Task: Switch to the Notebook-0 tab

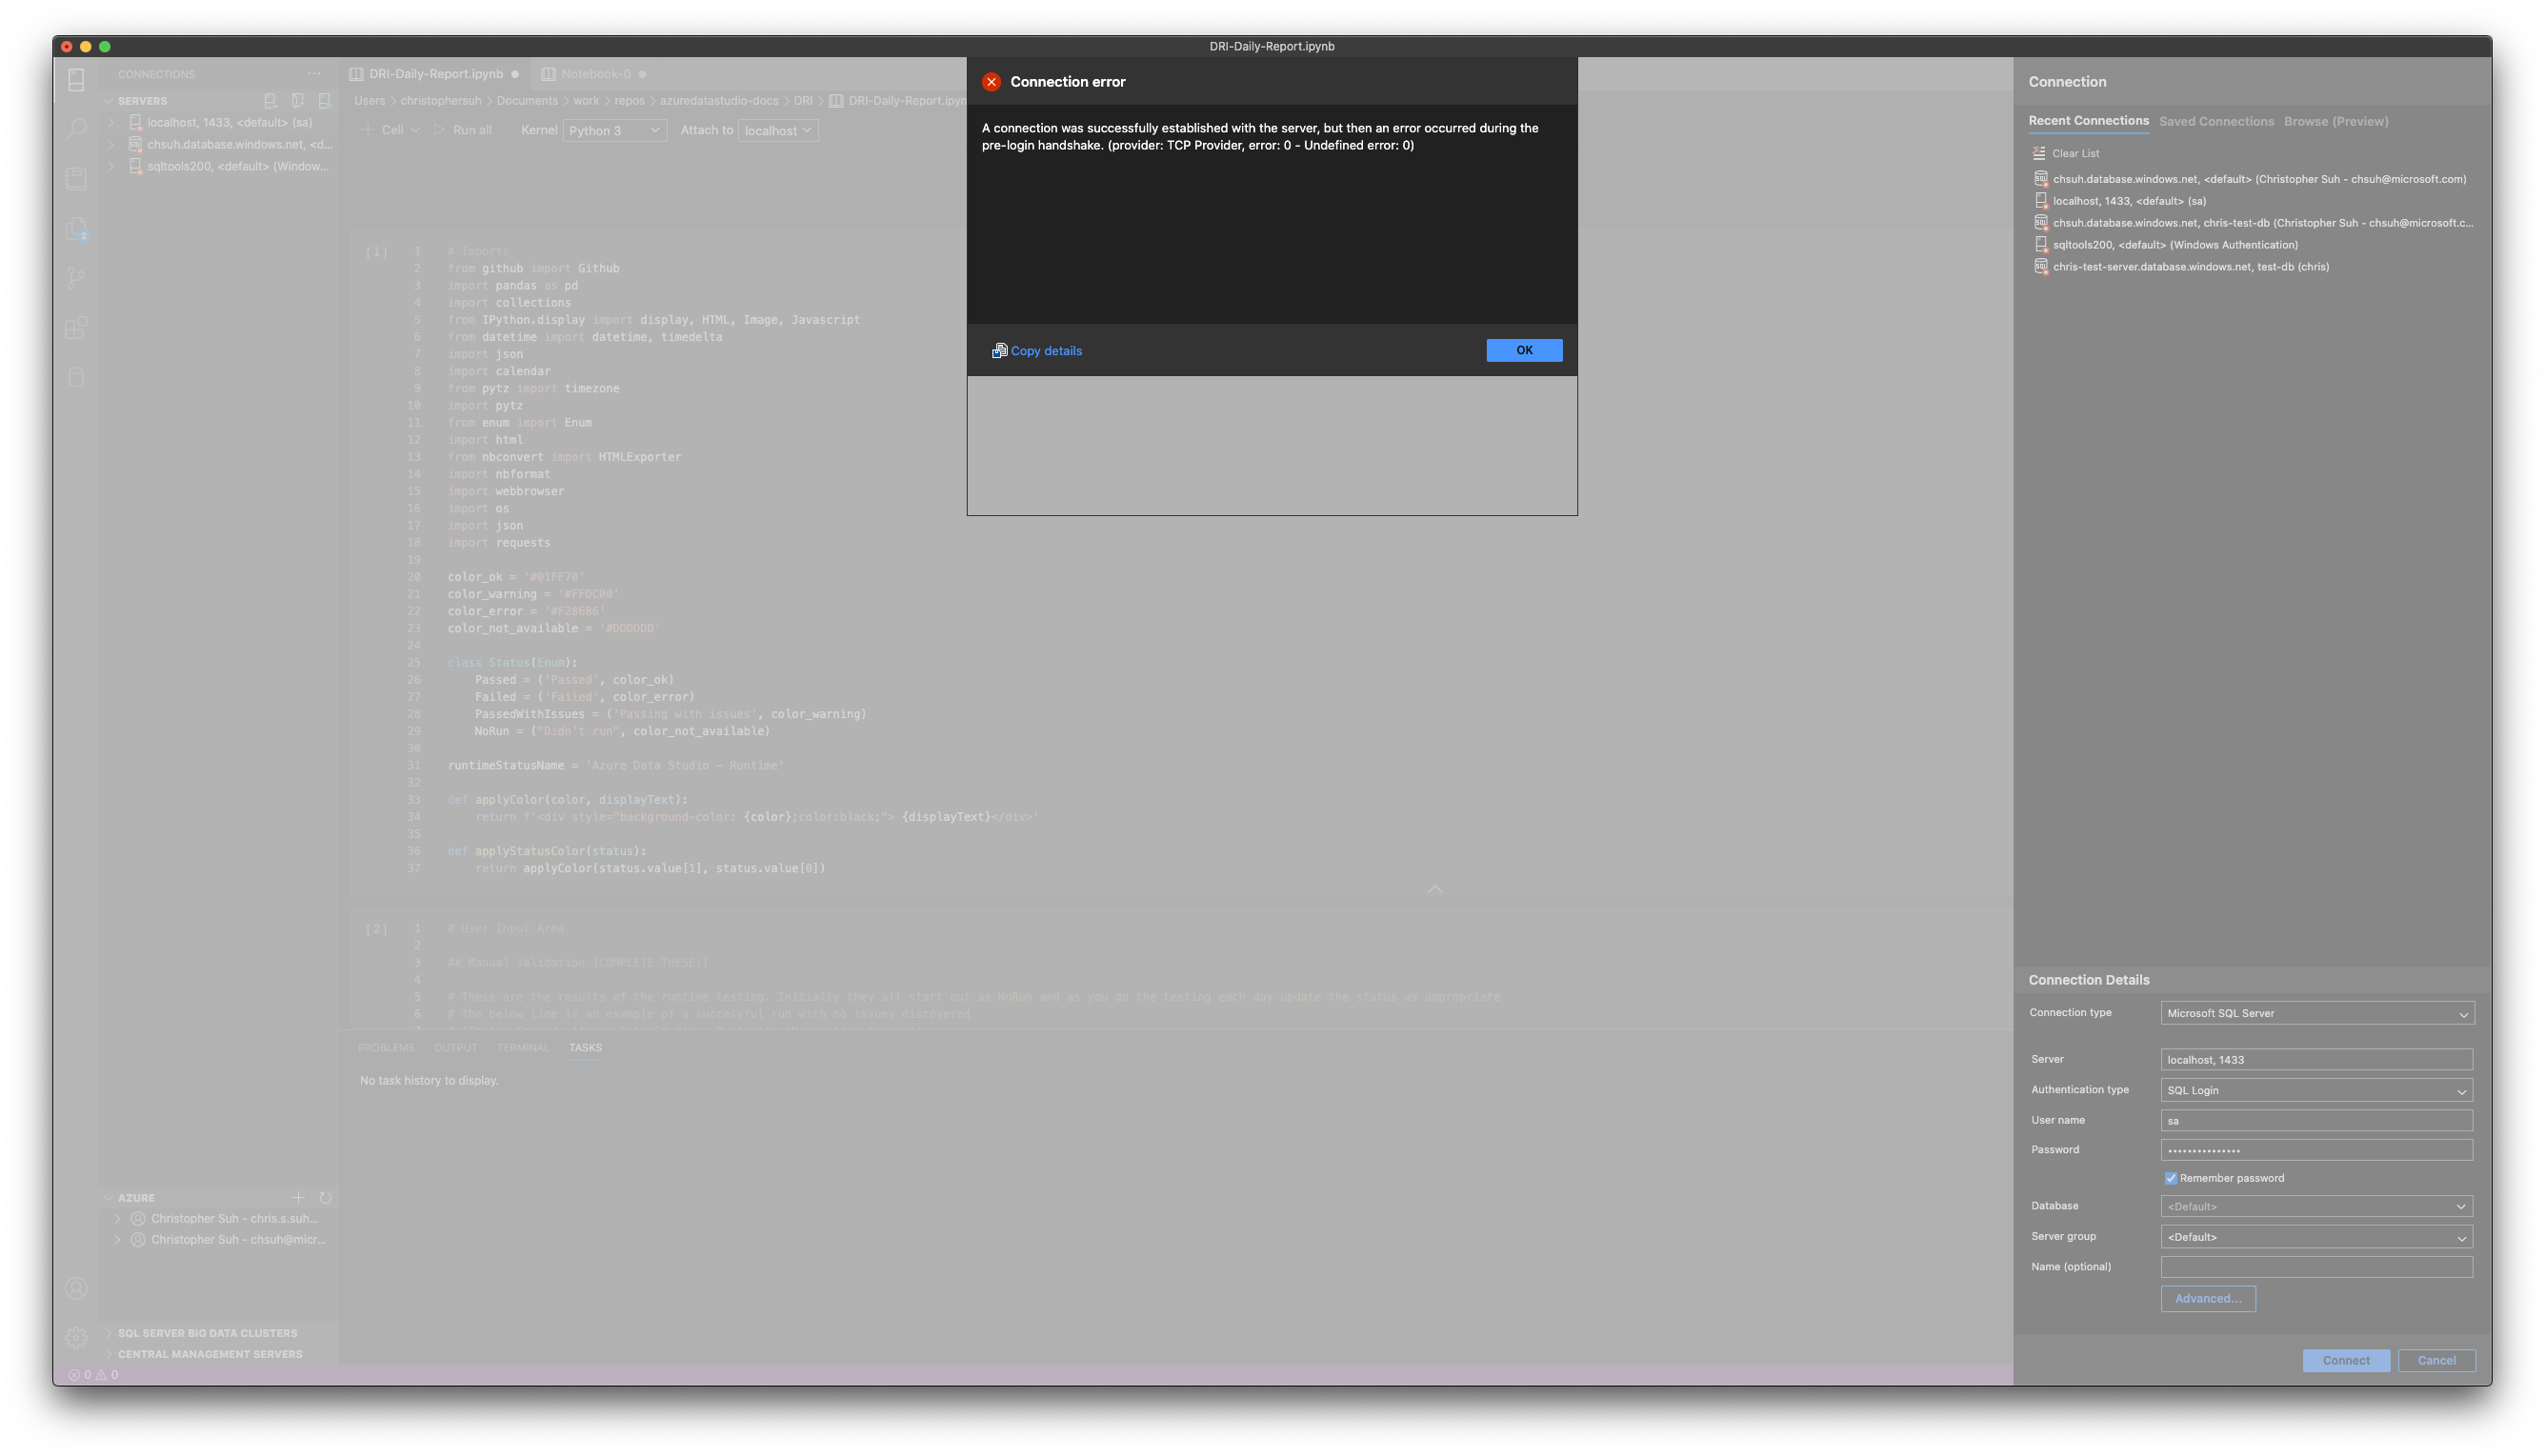Action: click(x=595, y=73)
